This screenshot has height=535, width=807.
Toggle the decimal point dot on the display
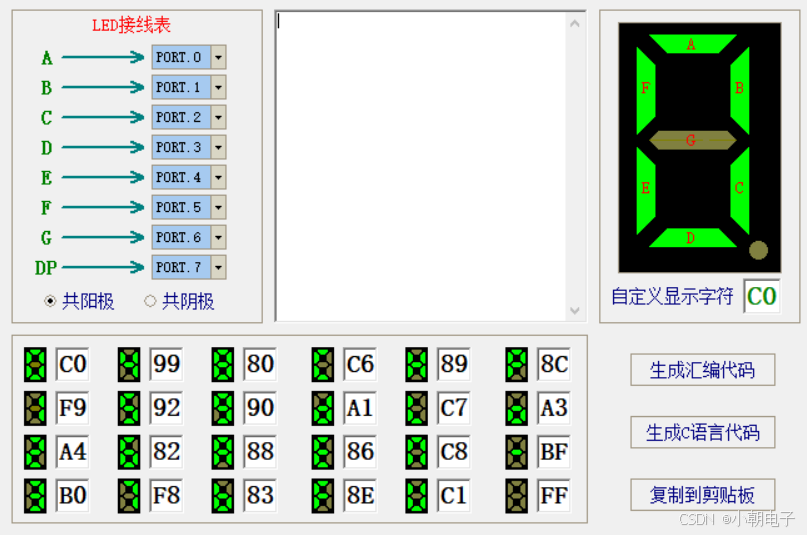pos(758,251)
